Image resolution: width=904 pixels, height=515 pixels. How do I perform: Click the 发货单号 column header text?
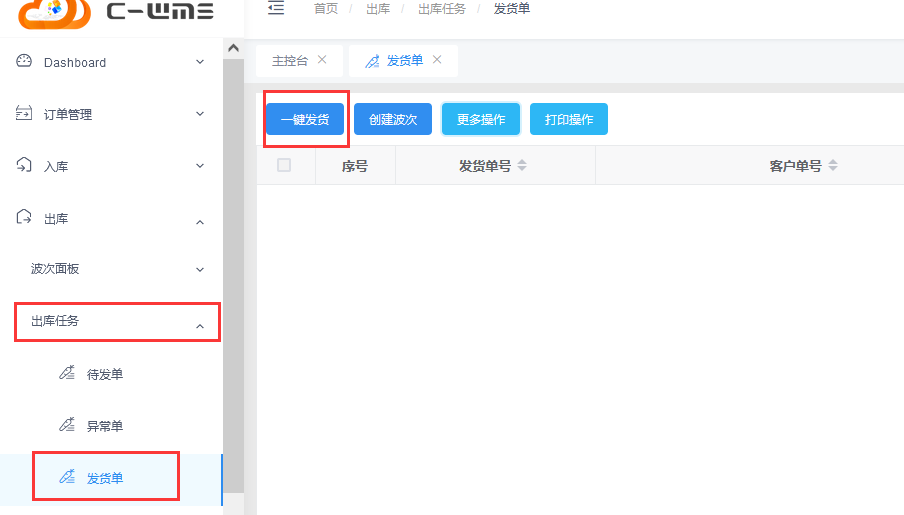485,166
